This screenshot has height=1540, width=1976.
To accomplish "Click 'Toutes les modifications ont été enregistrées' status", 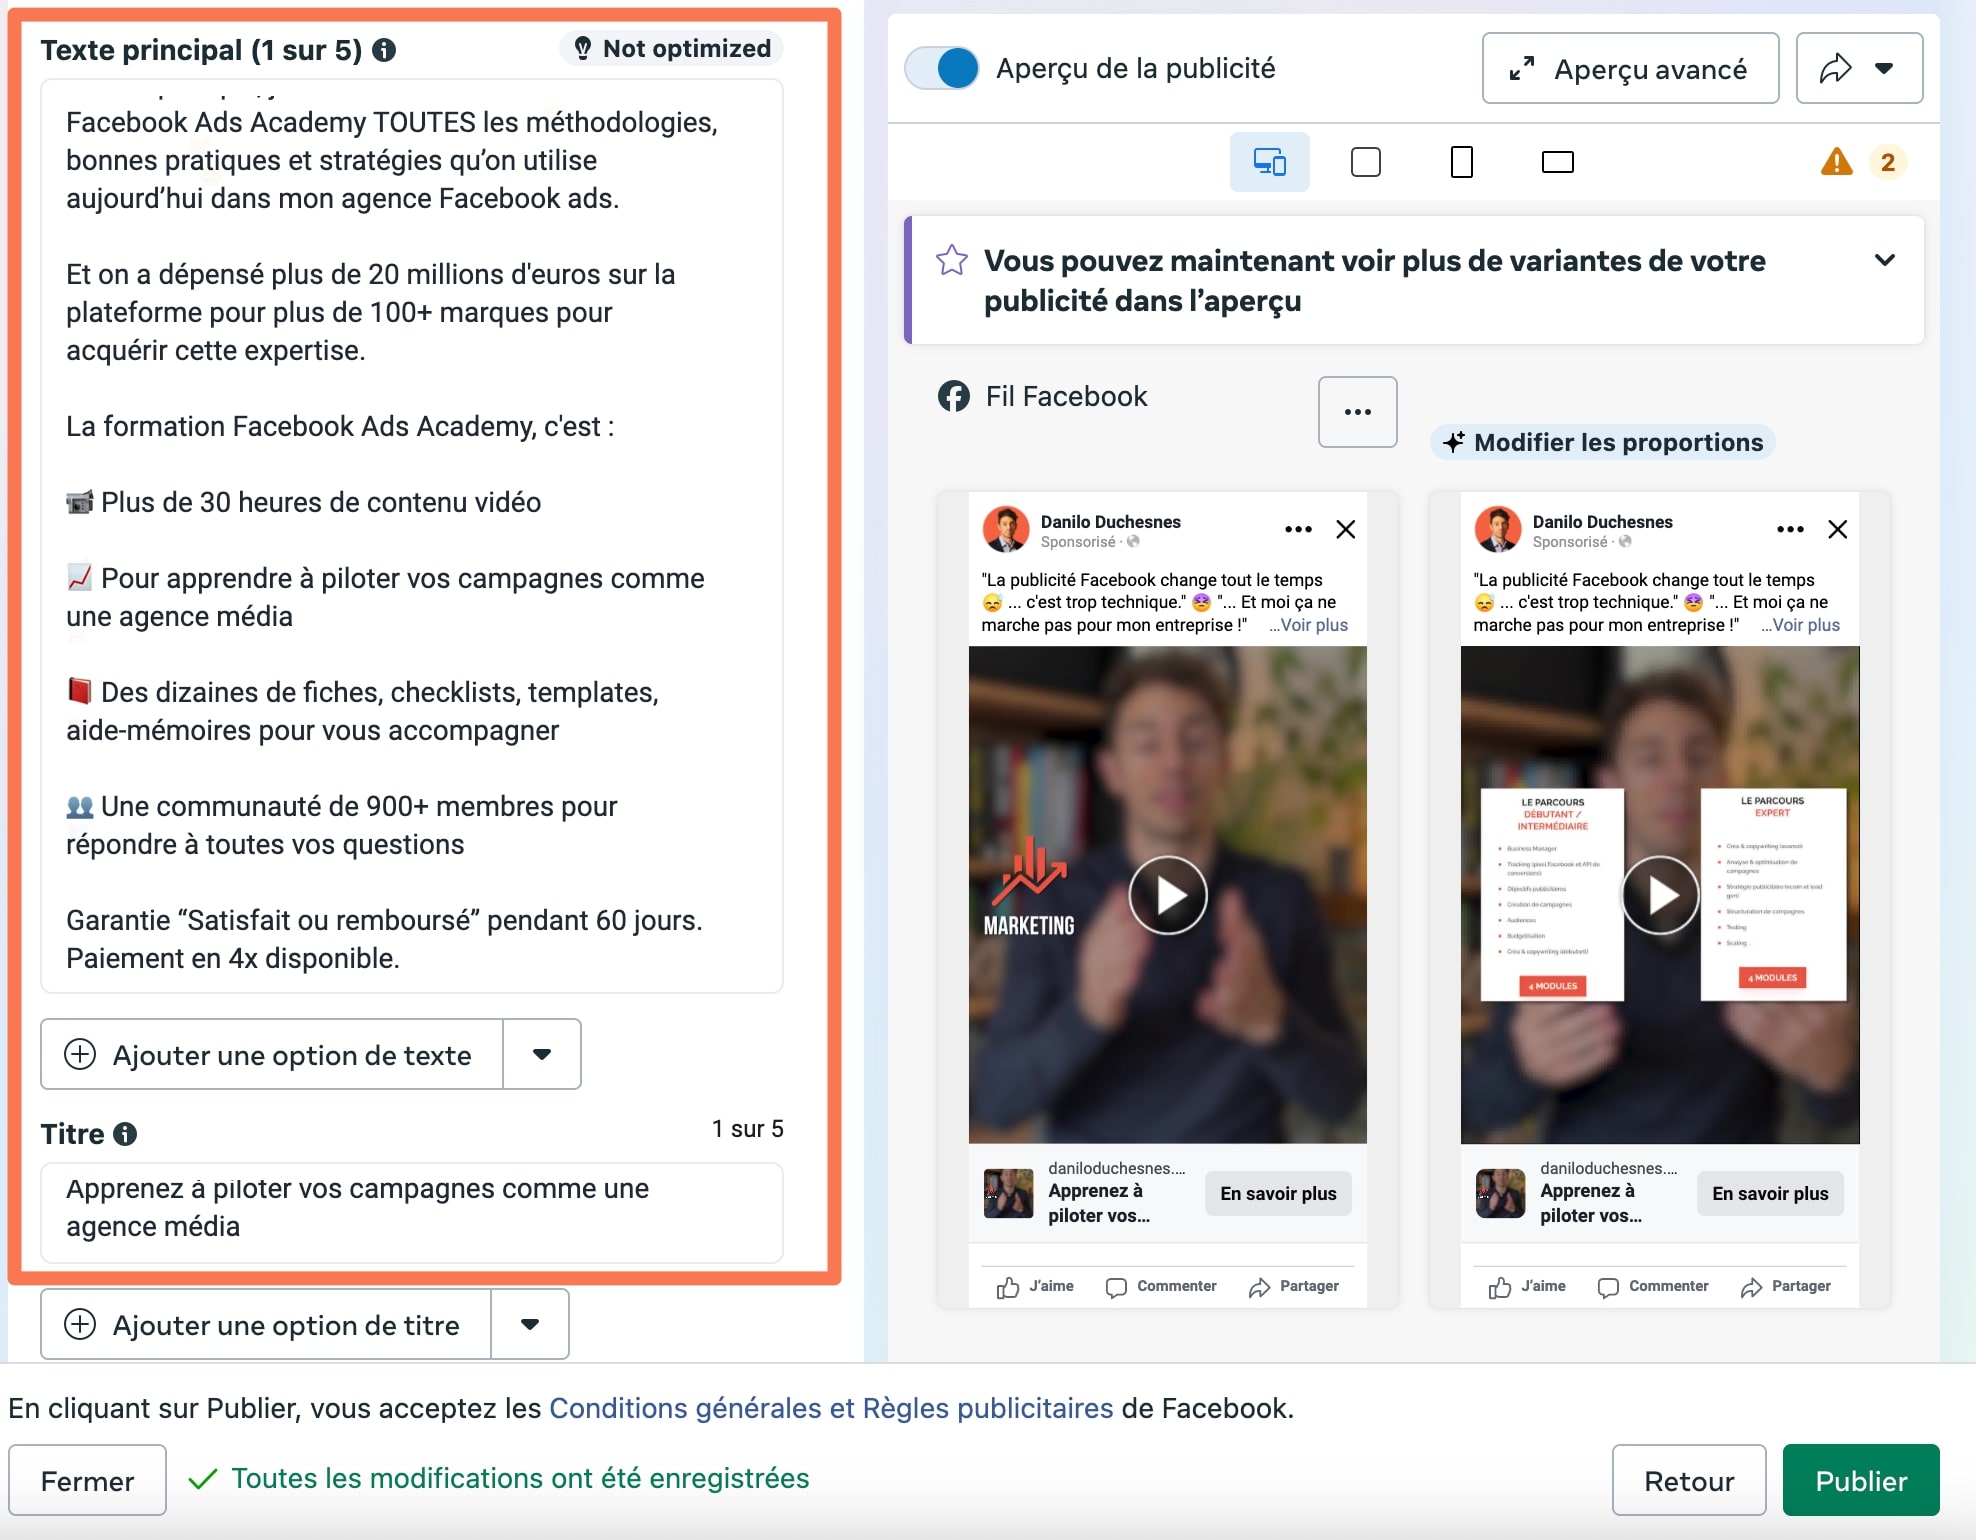I will (520, 1478).
